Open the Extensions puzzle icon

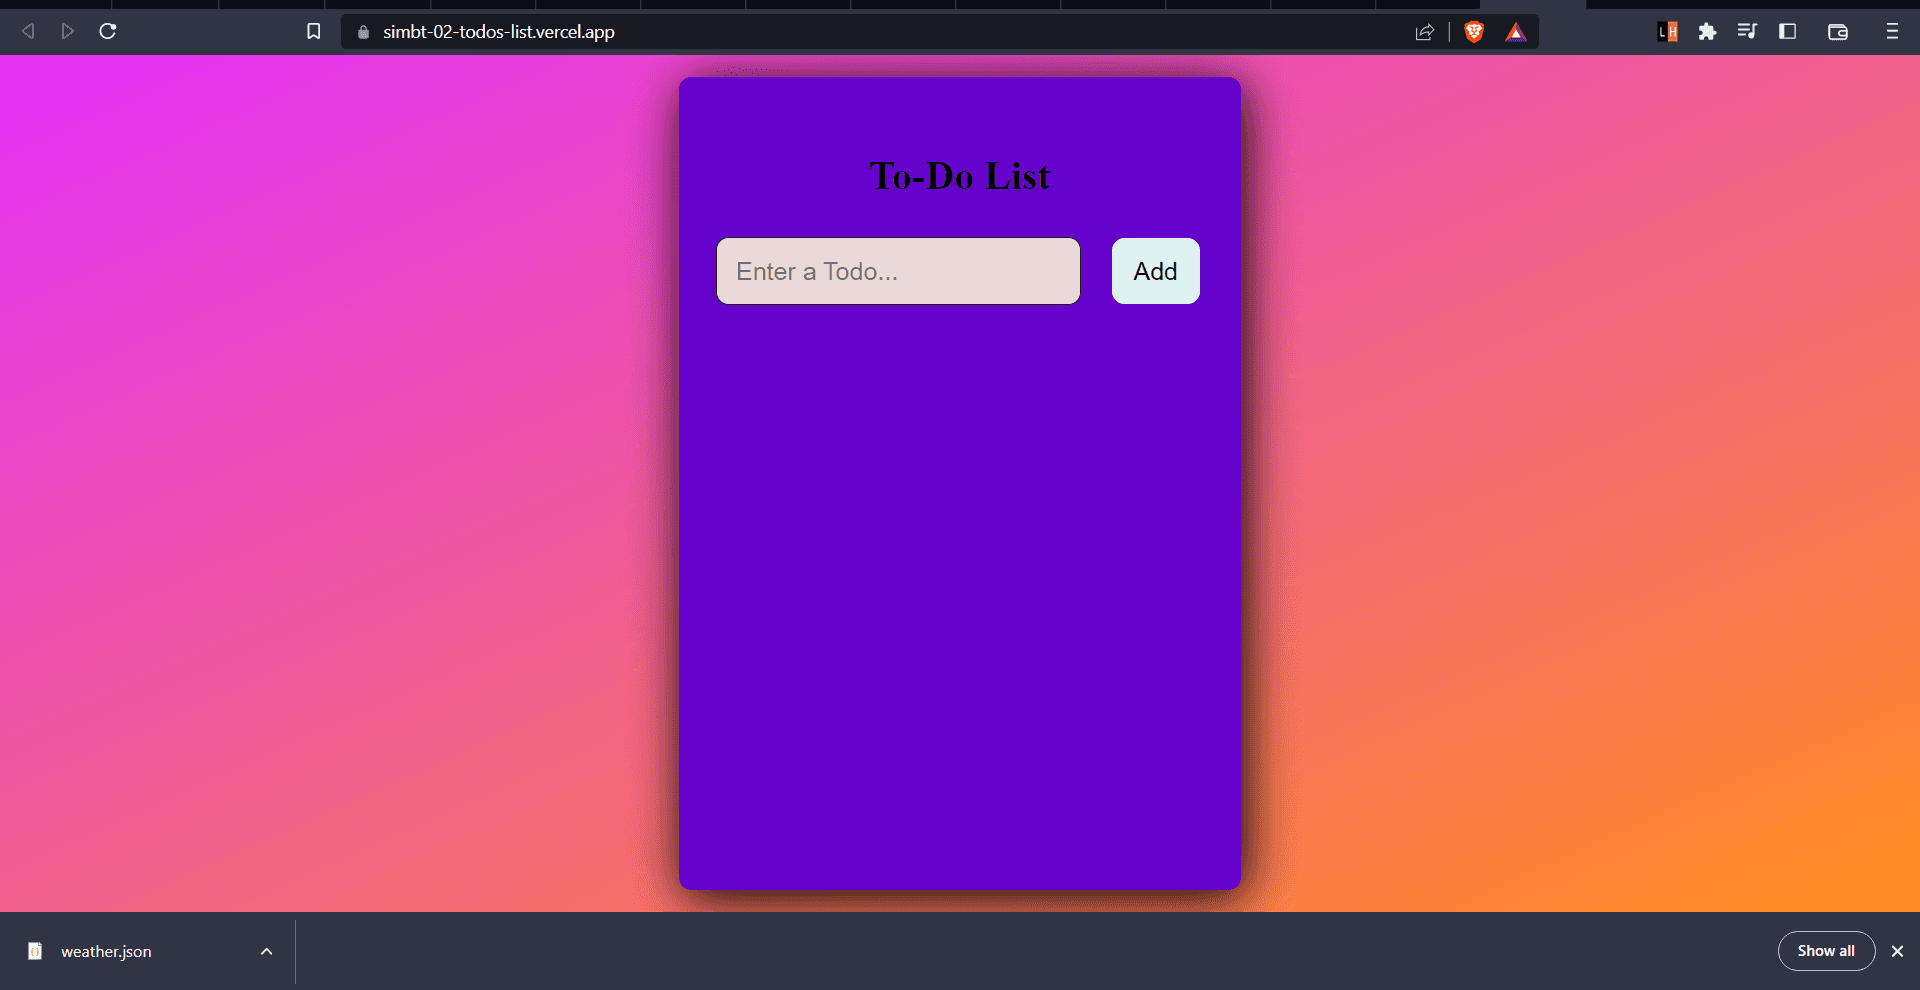point(1707,32)
